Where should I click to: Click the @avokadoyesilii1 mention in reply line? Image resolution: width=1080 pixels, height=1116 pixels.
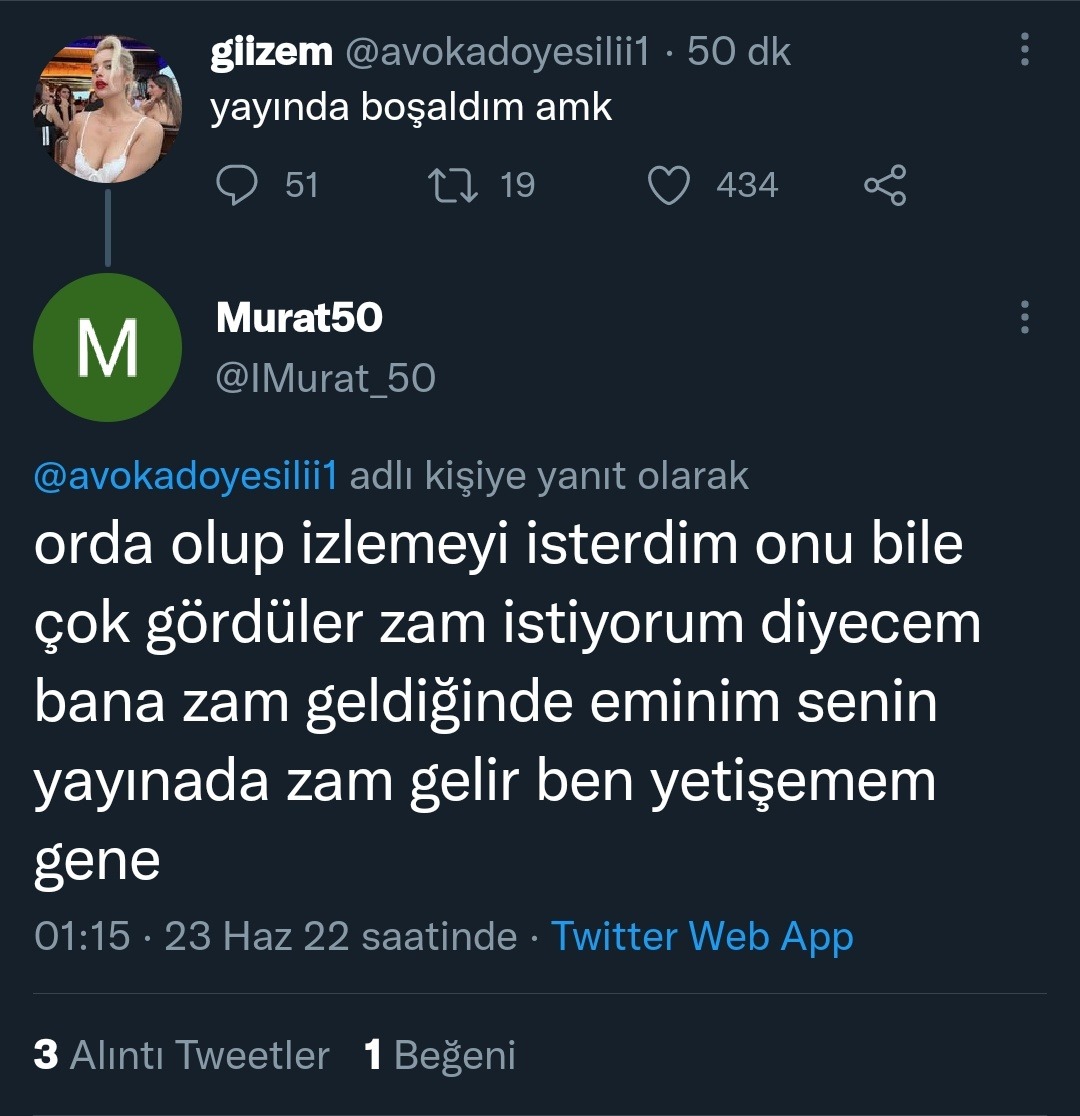coord(184,477)
